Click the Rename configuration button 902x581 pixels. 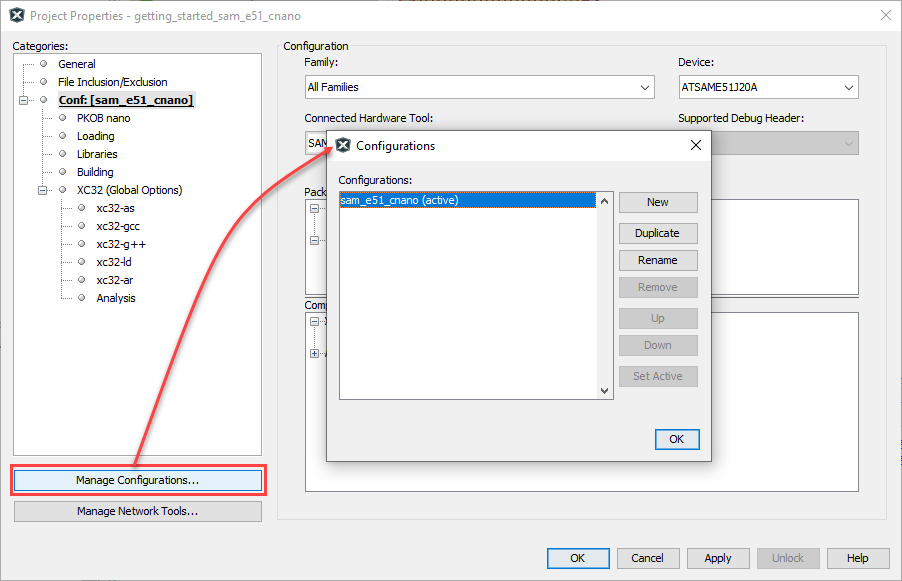coord(657,260)
